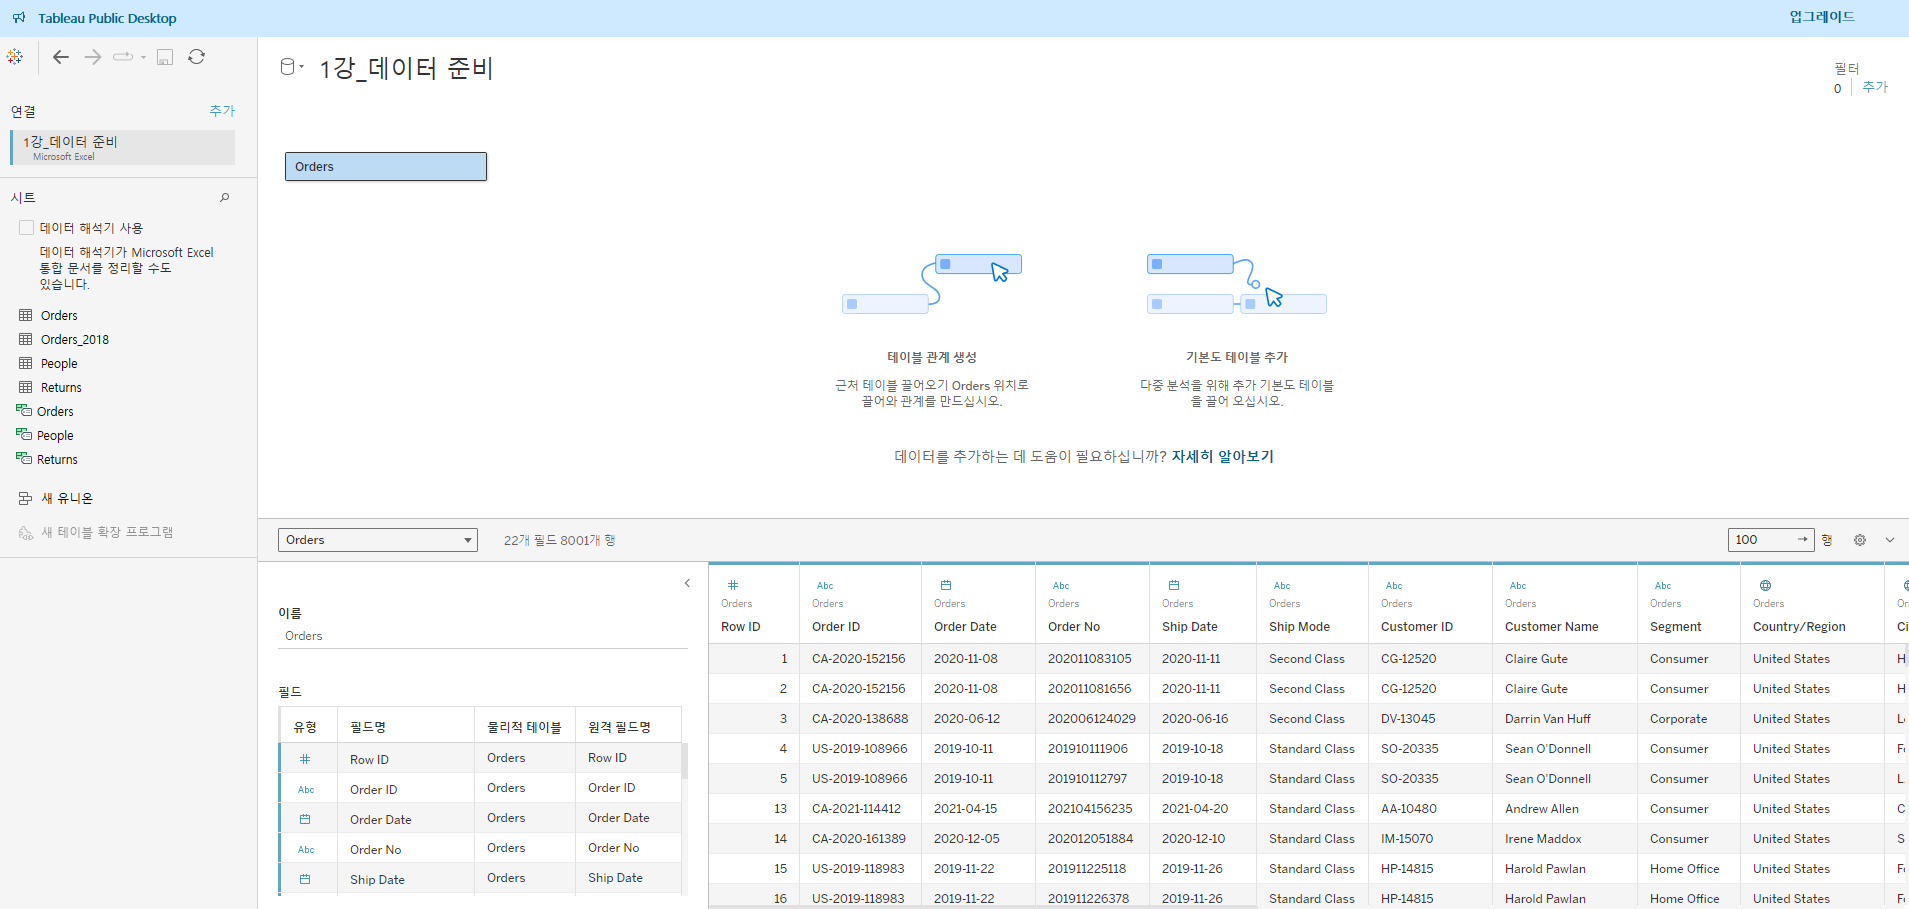The image size is (1909, 909).
Task: Click the calendar icon in the Ship Date field row
Action: (305, 879)
